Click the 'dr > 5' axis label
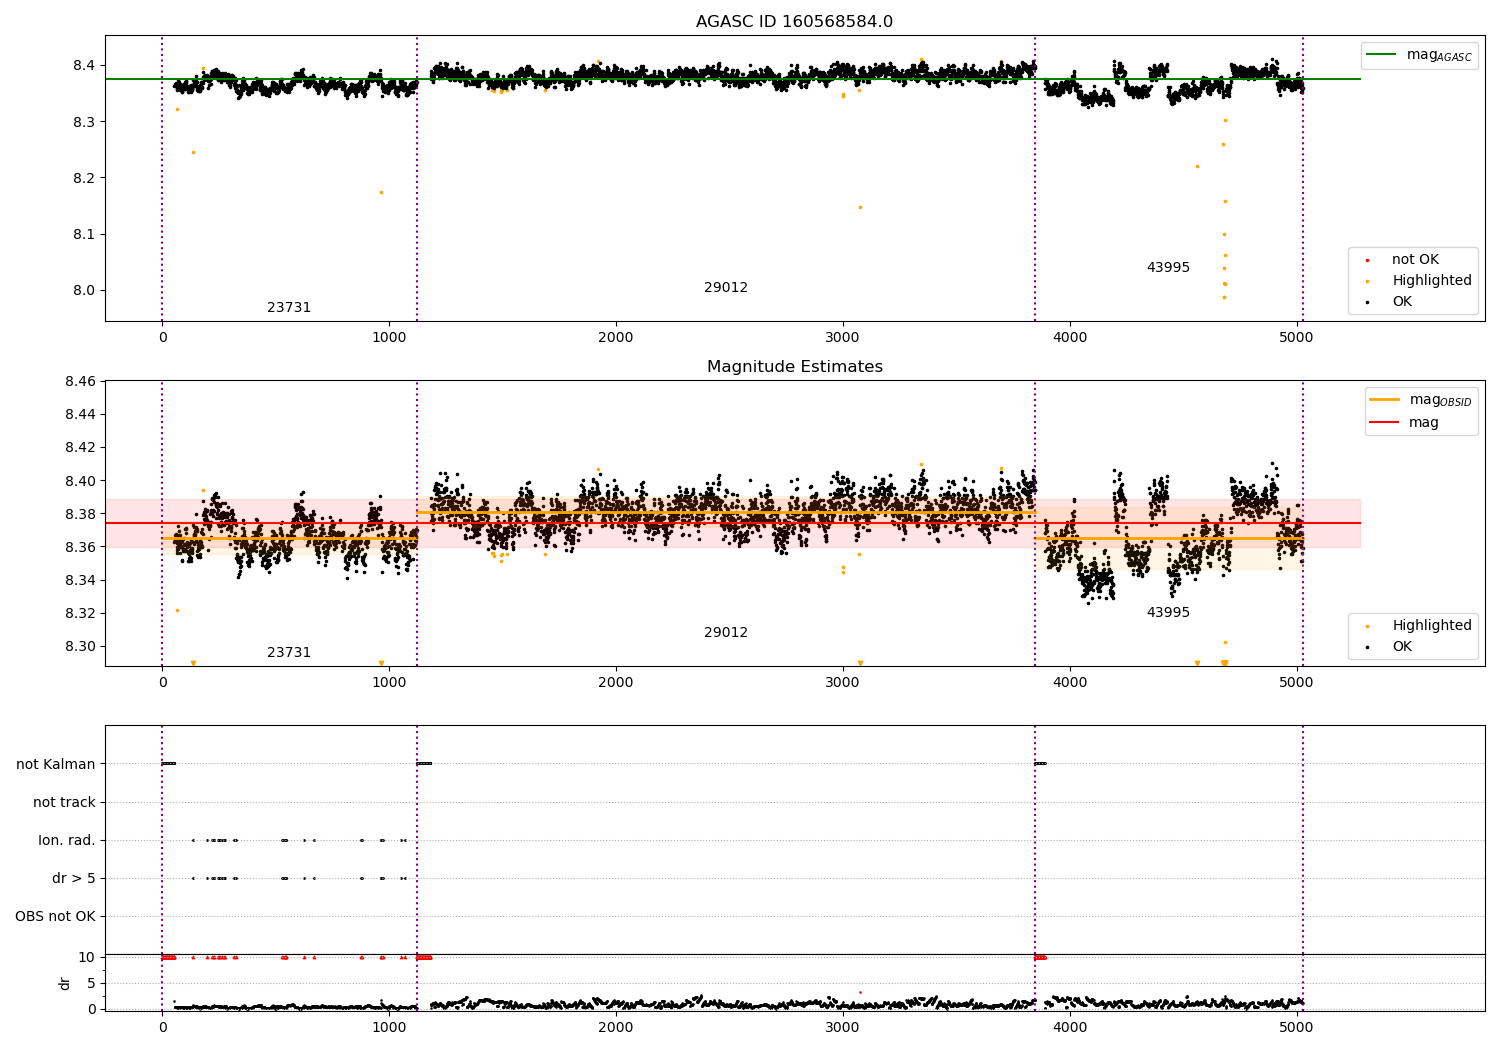Screen dimensions: 1500x1050 pos(74,879)
